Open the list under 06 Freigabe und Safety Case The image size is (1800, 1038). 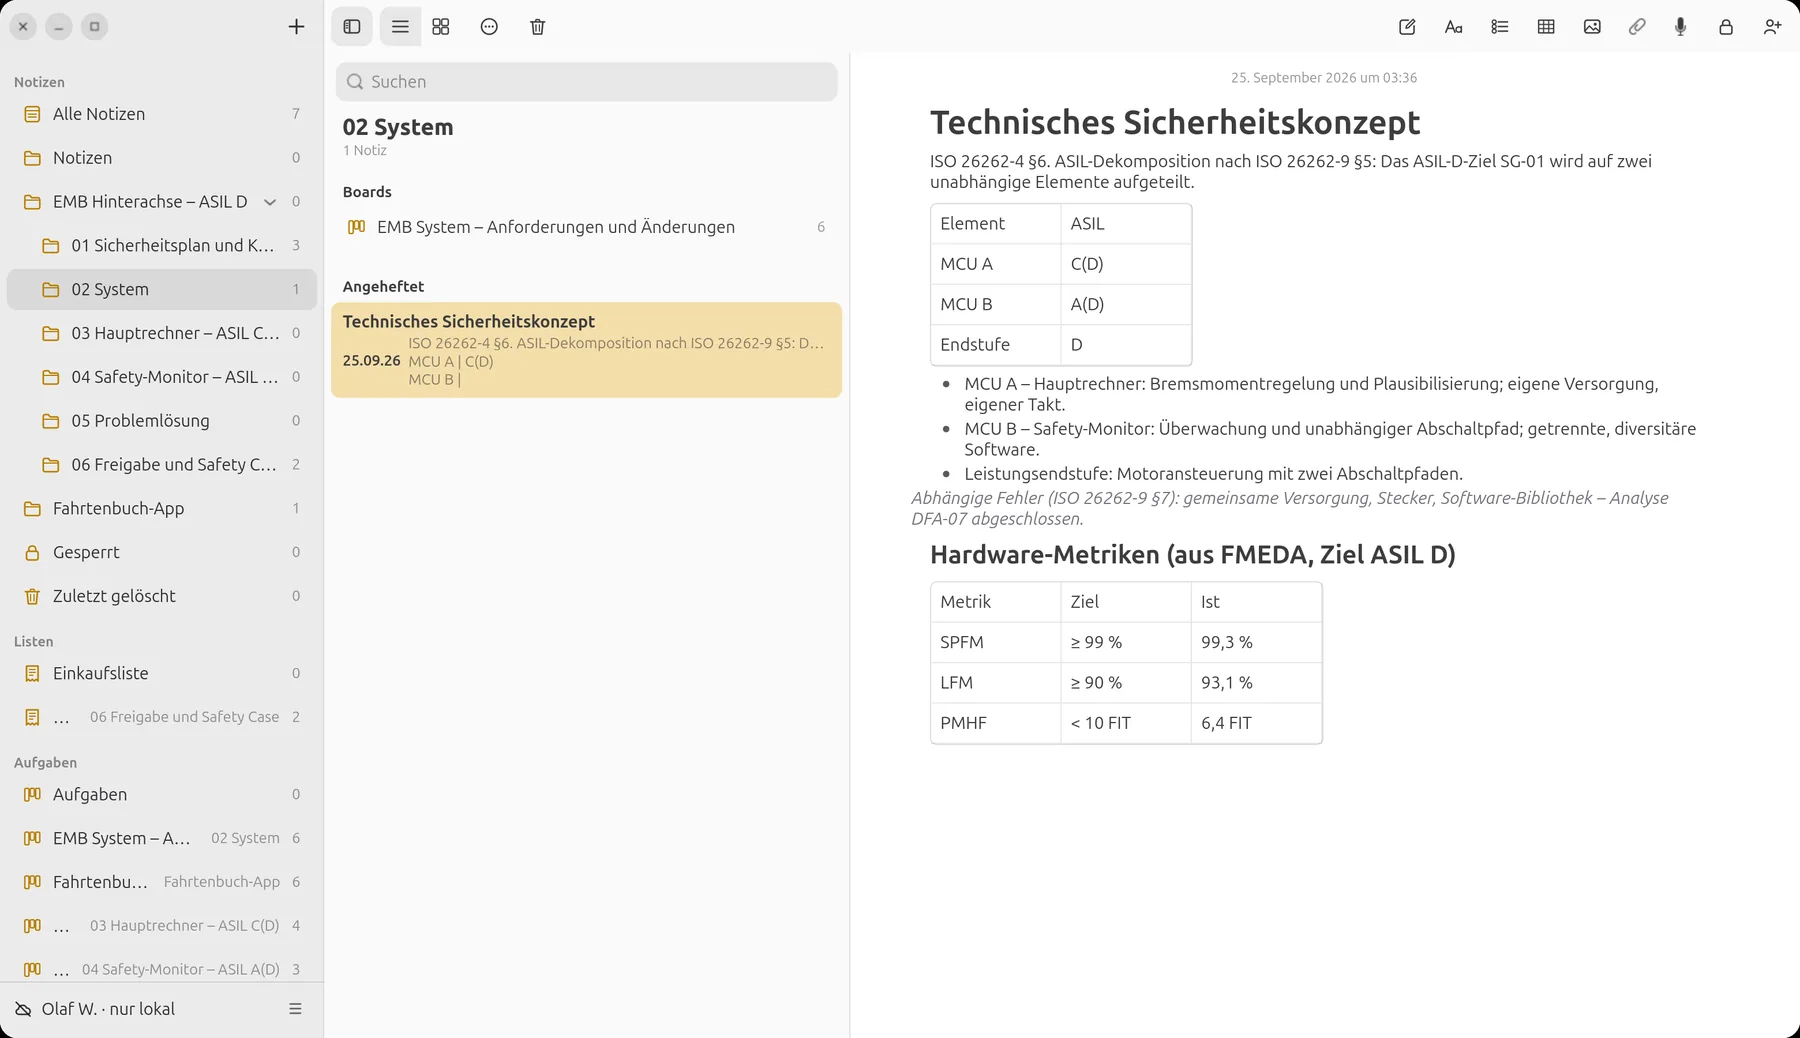pos(162,717)
